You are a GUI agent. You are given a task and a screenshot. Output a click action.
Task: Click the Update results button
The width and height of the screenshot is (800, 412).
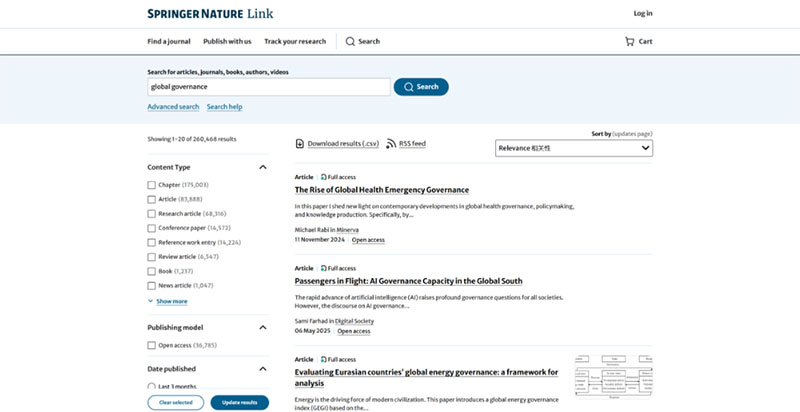point(239,402)
